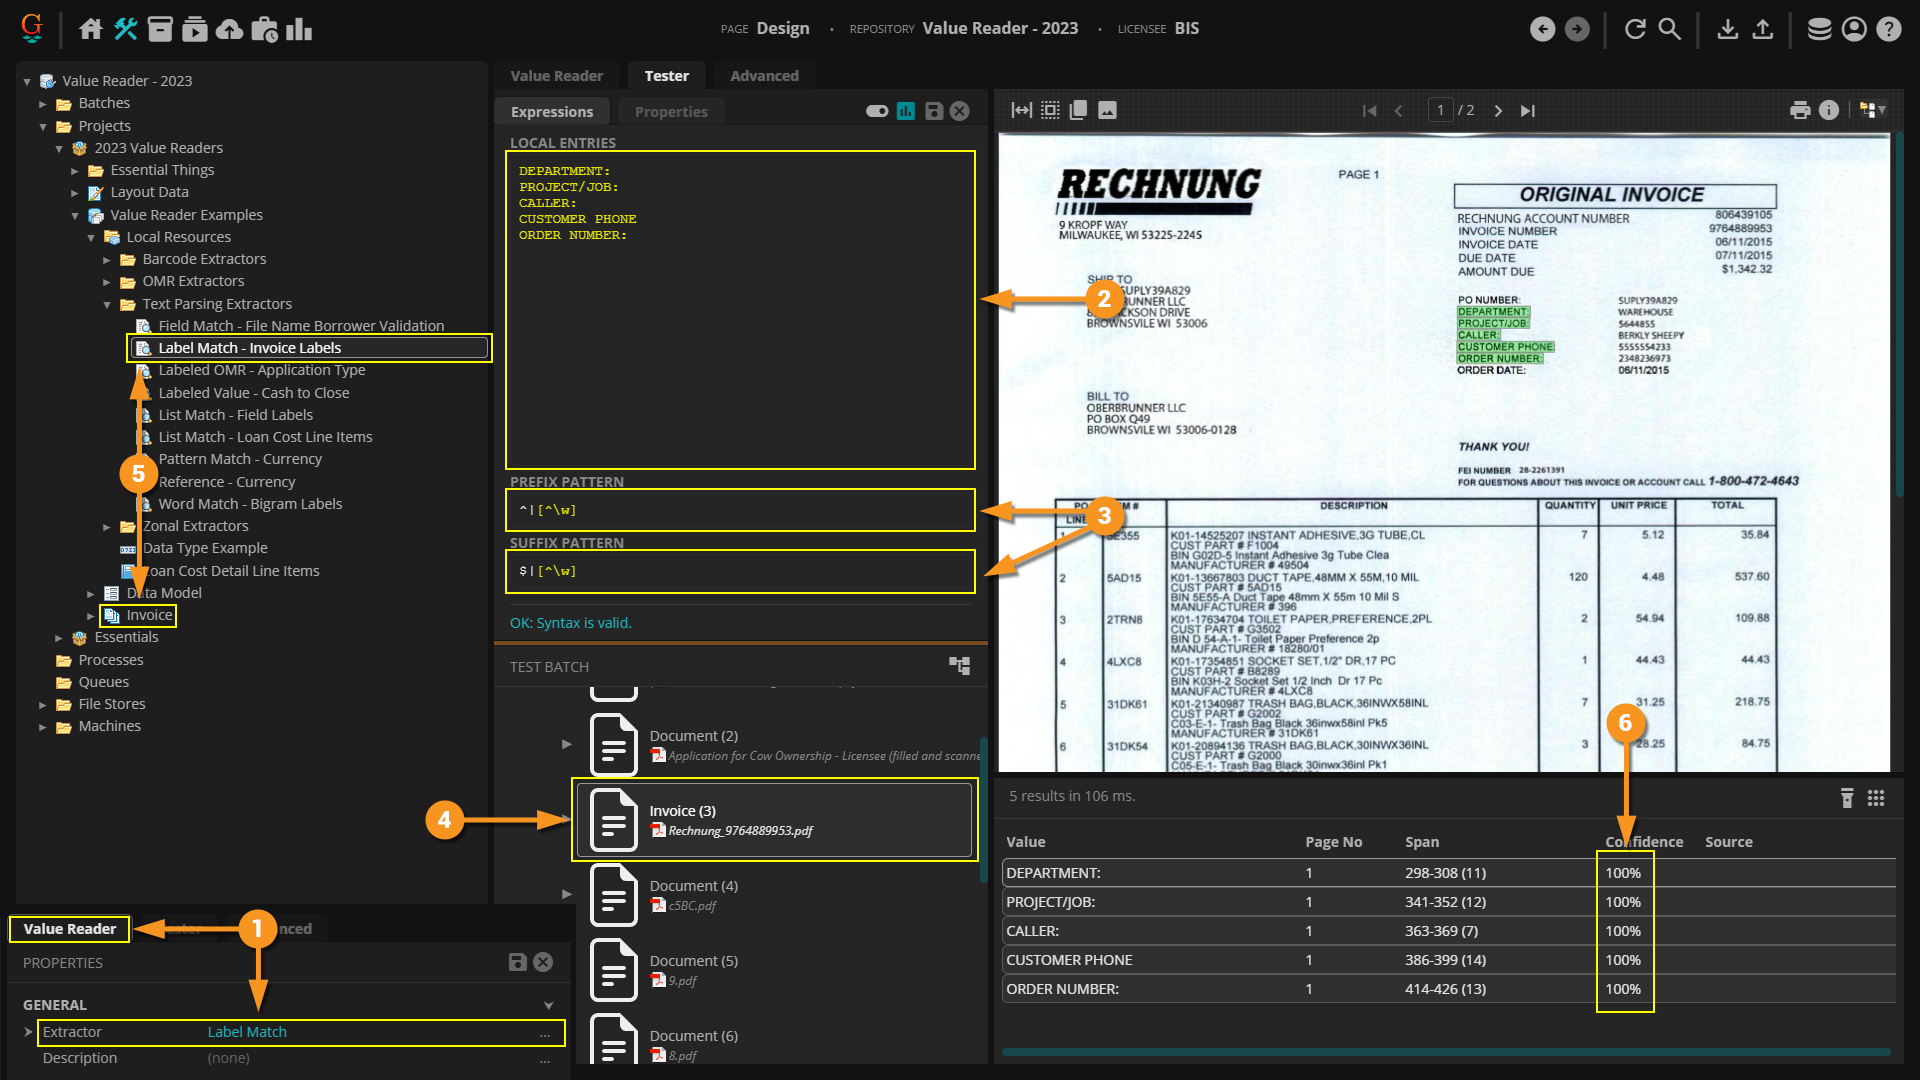Viewport: 1920px width, 1080px height.
Task: Click the fit-width icon in document viewer
Action: (x=1021, y=110)
